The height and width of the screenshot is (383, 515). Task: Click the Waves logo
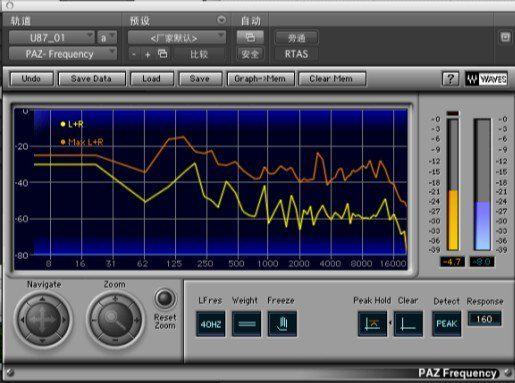pos(487,79)
